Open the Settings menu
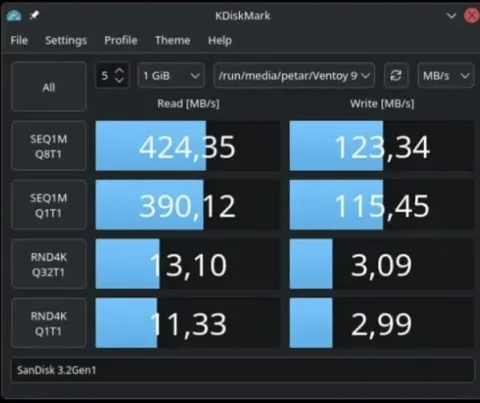 point(66,40)
